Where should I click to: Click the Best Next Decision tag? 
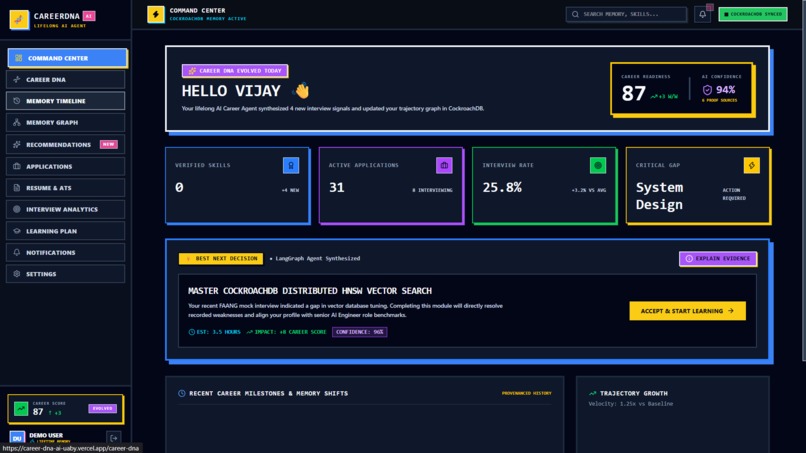click(x=221, y=259)
